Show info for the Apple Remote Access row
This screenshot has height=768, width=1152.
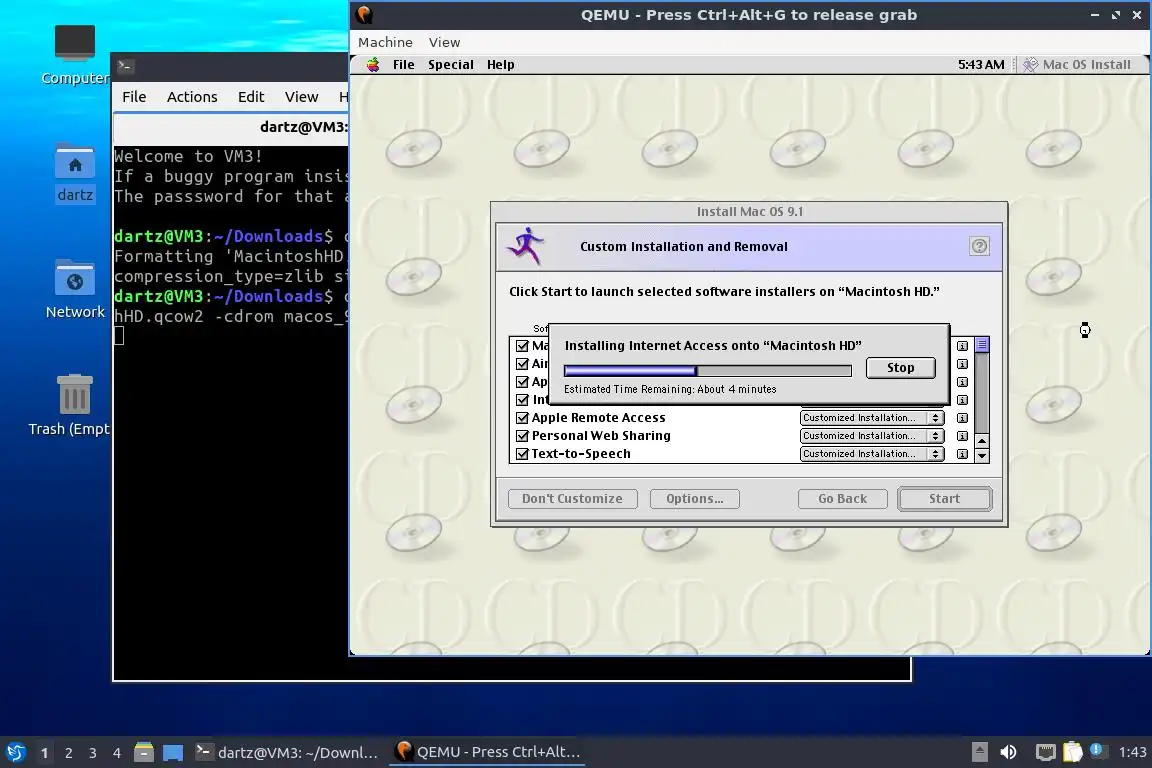[962, 417]
